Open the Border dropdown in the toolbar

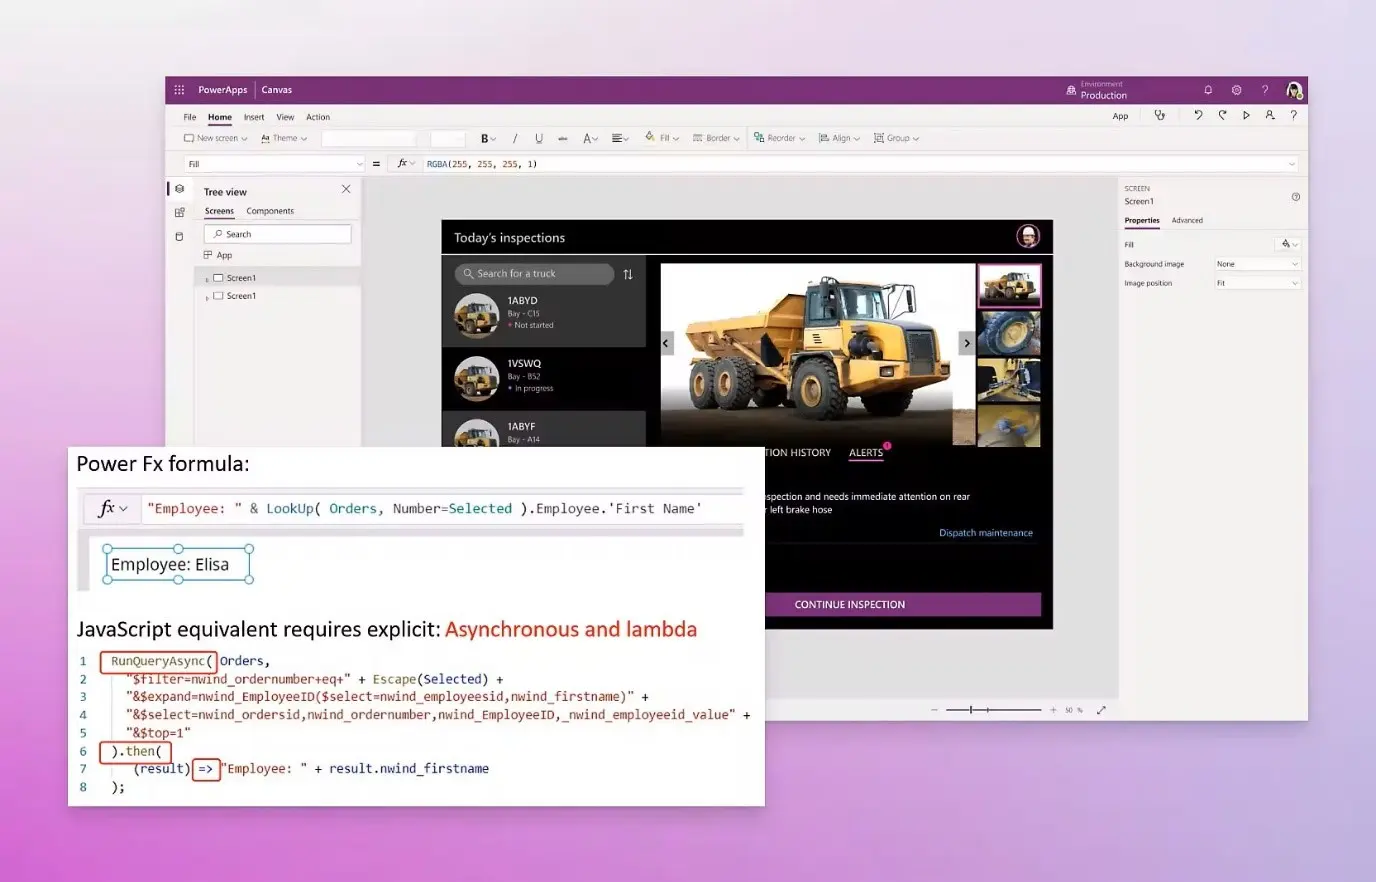[716, 139]
